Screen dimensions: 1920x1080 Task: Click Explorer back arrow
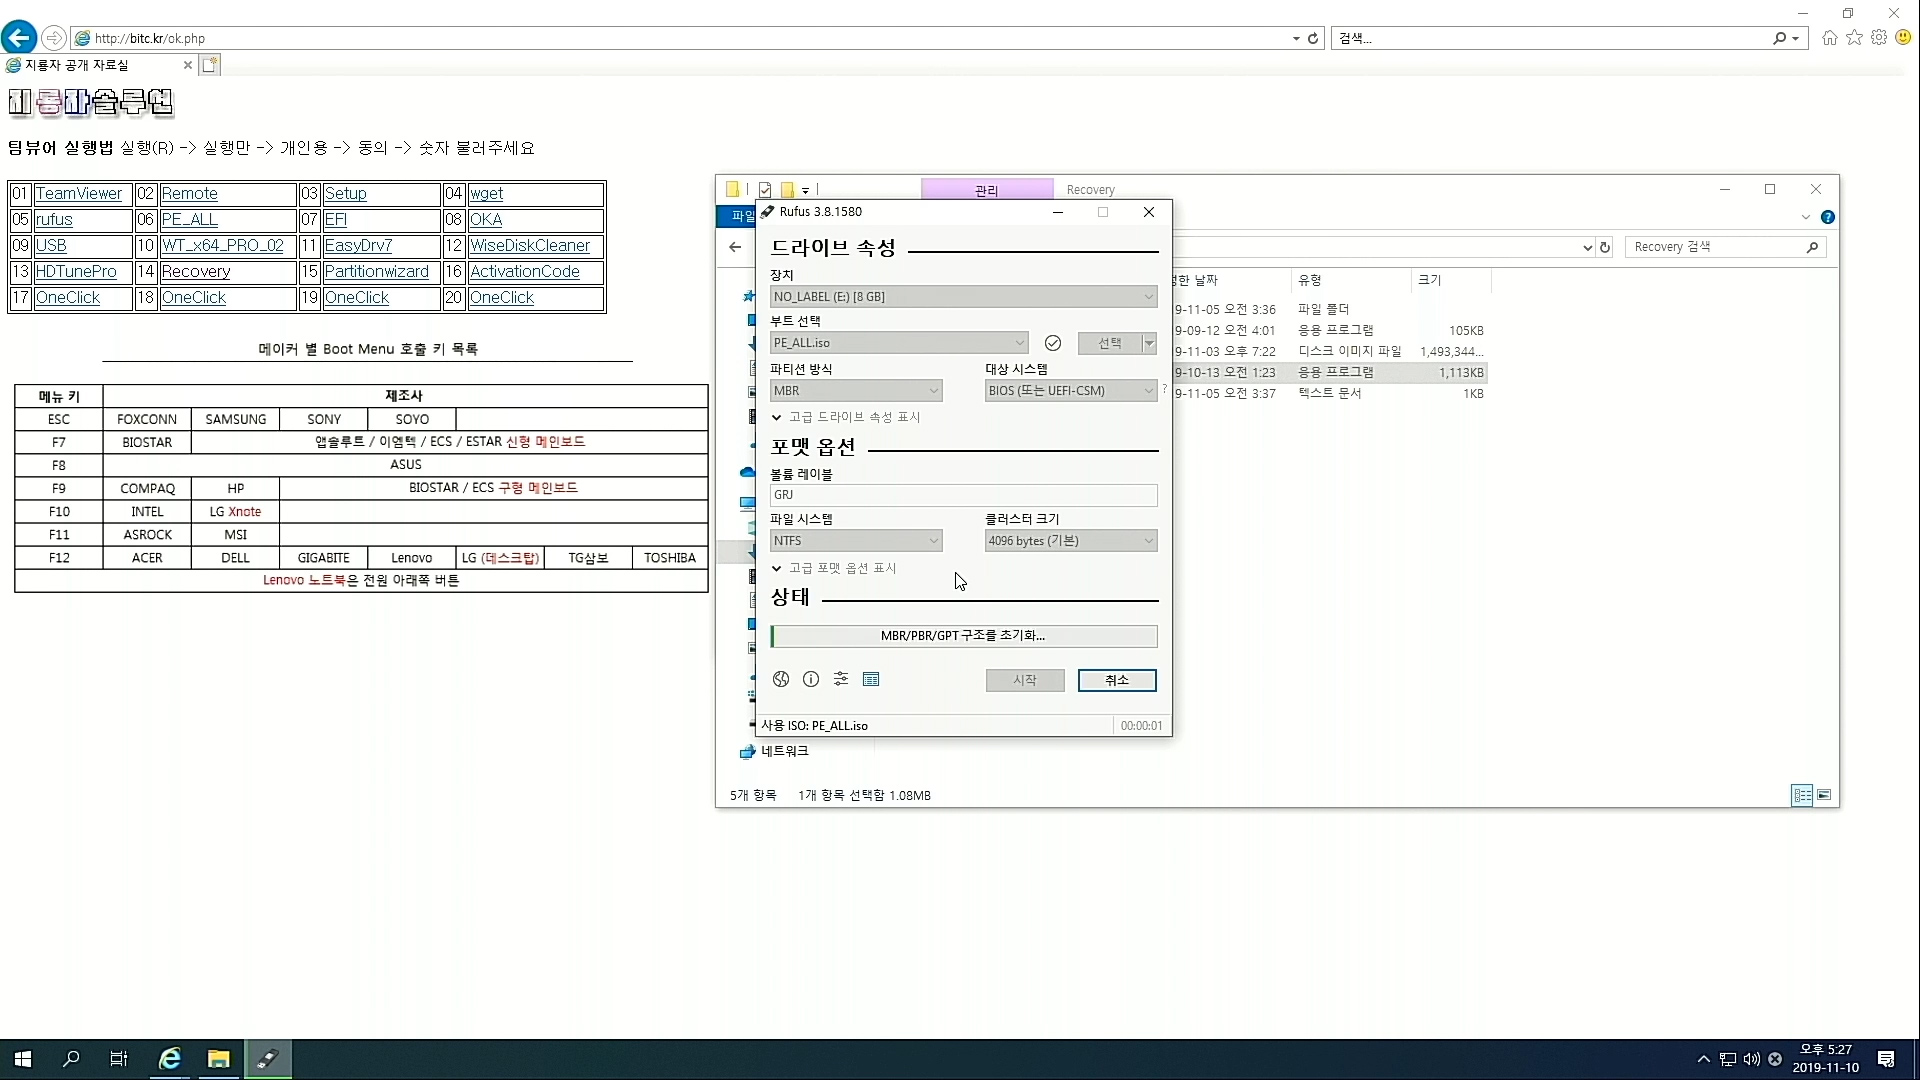click(x=735, y=247)
